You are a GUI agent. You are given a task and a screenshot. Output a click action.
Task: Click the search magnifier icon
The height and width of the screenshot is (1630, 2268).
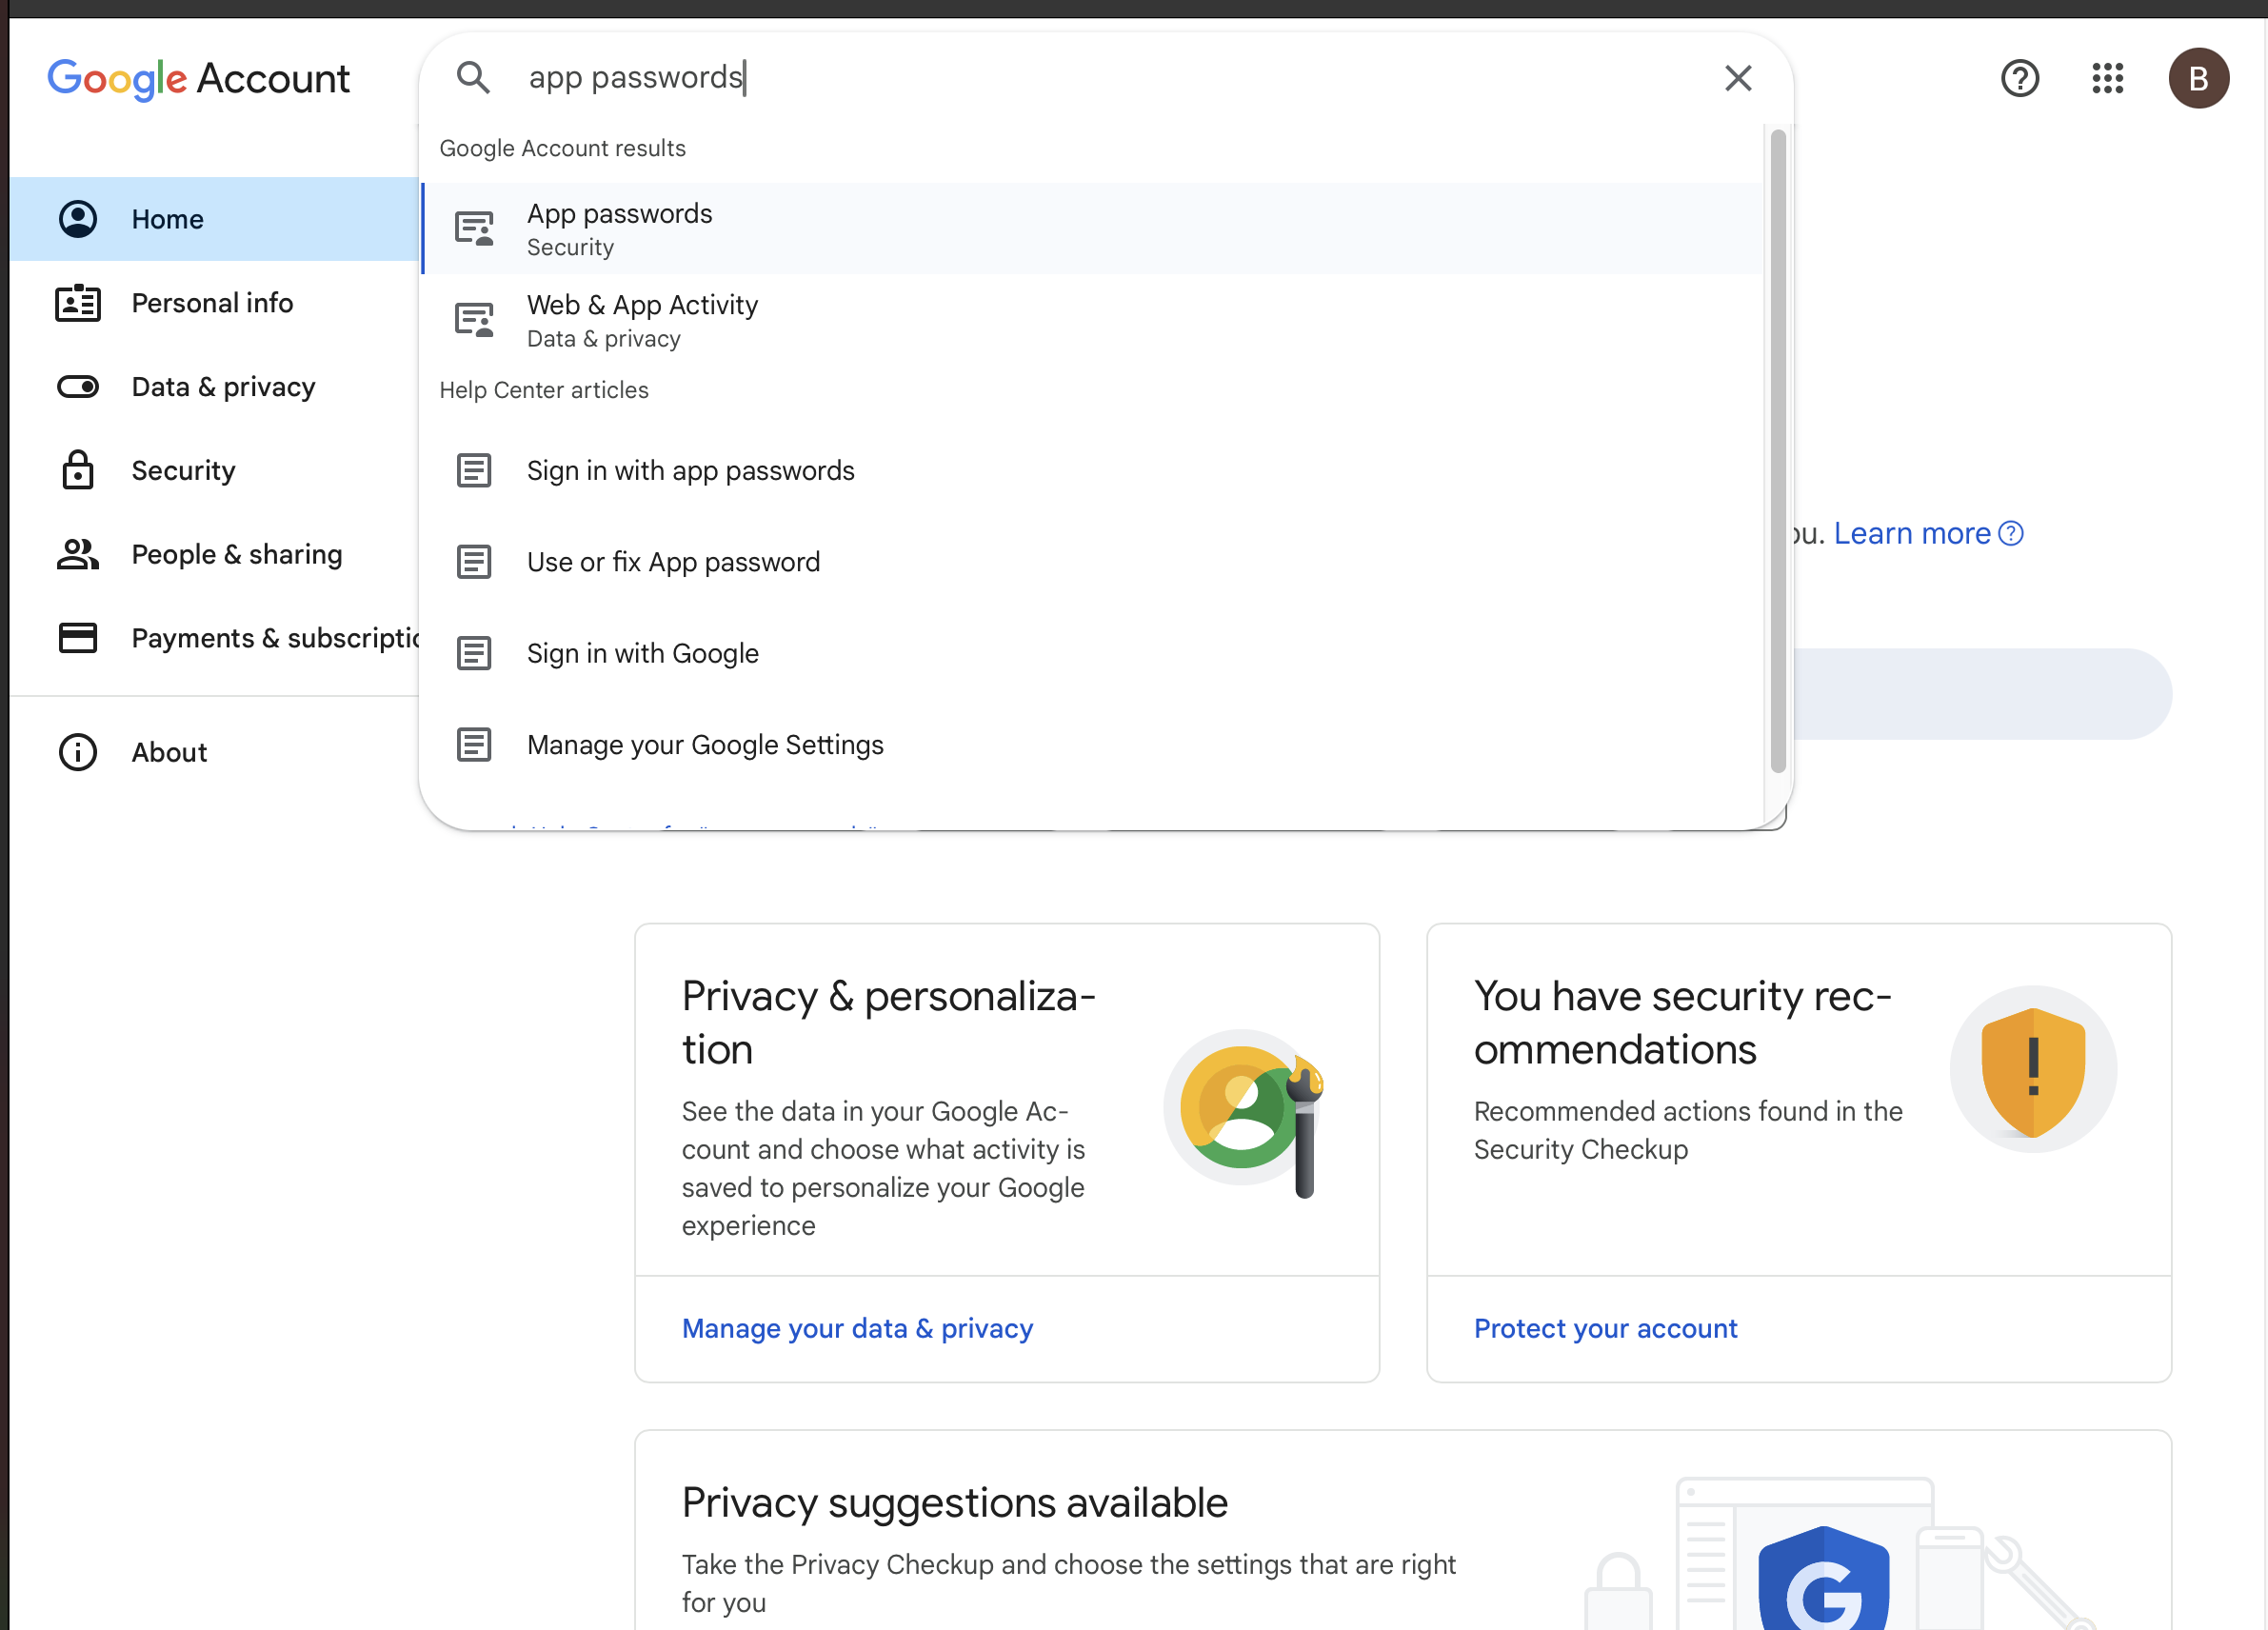click(473, 77)
